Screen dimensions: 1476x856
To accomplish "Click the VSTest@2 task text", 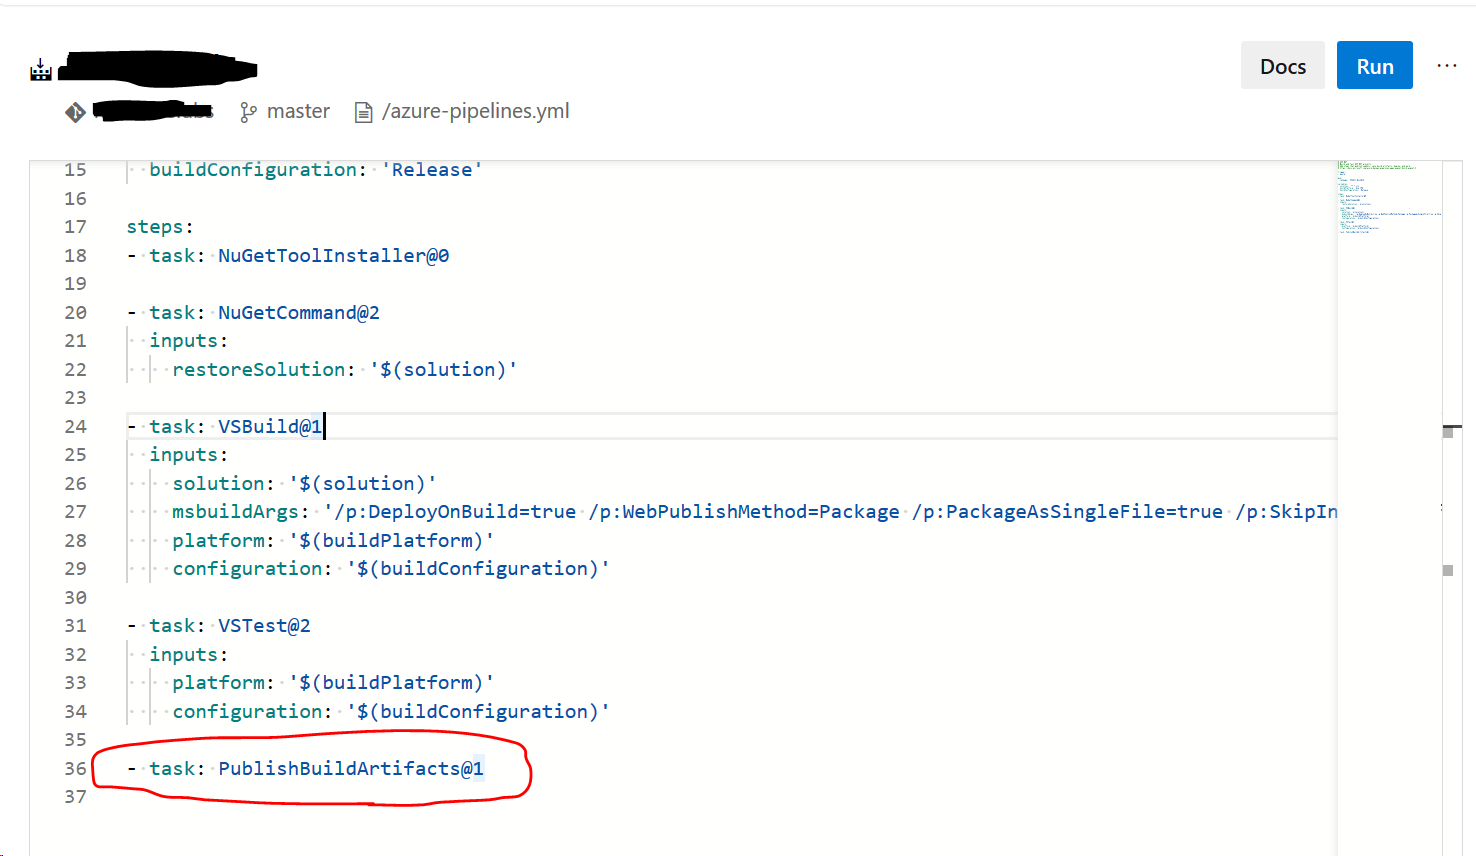I will [264, 626].
